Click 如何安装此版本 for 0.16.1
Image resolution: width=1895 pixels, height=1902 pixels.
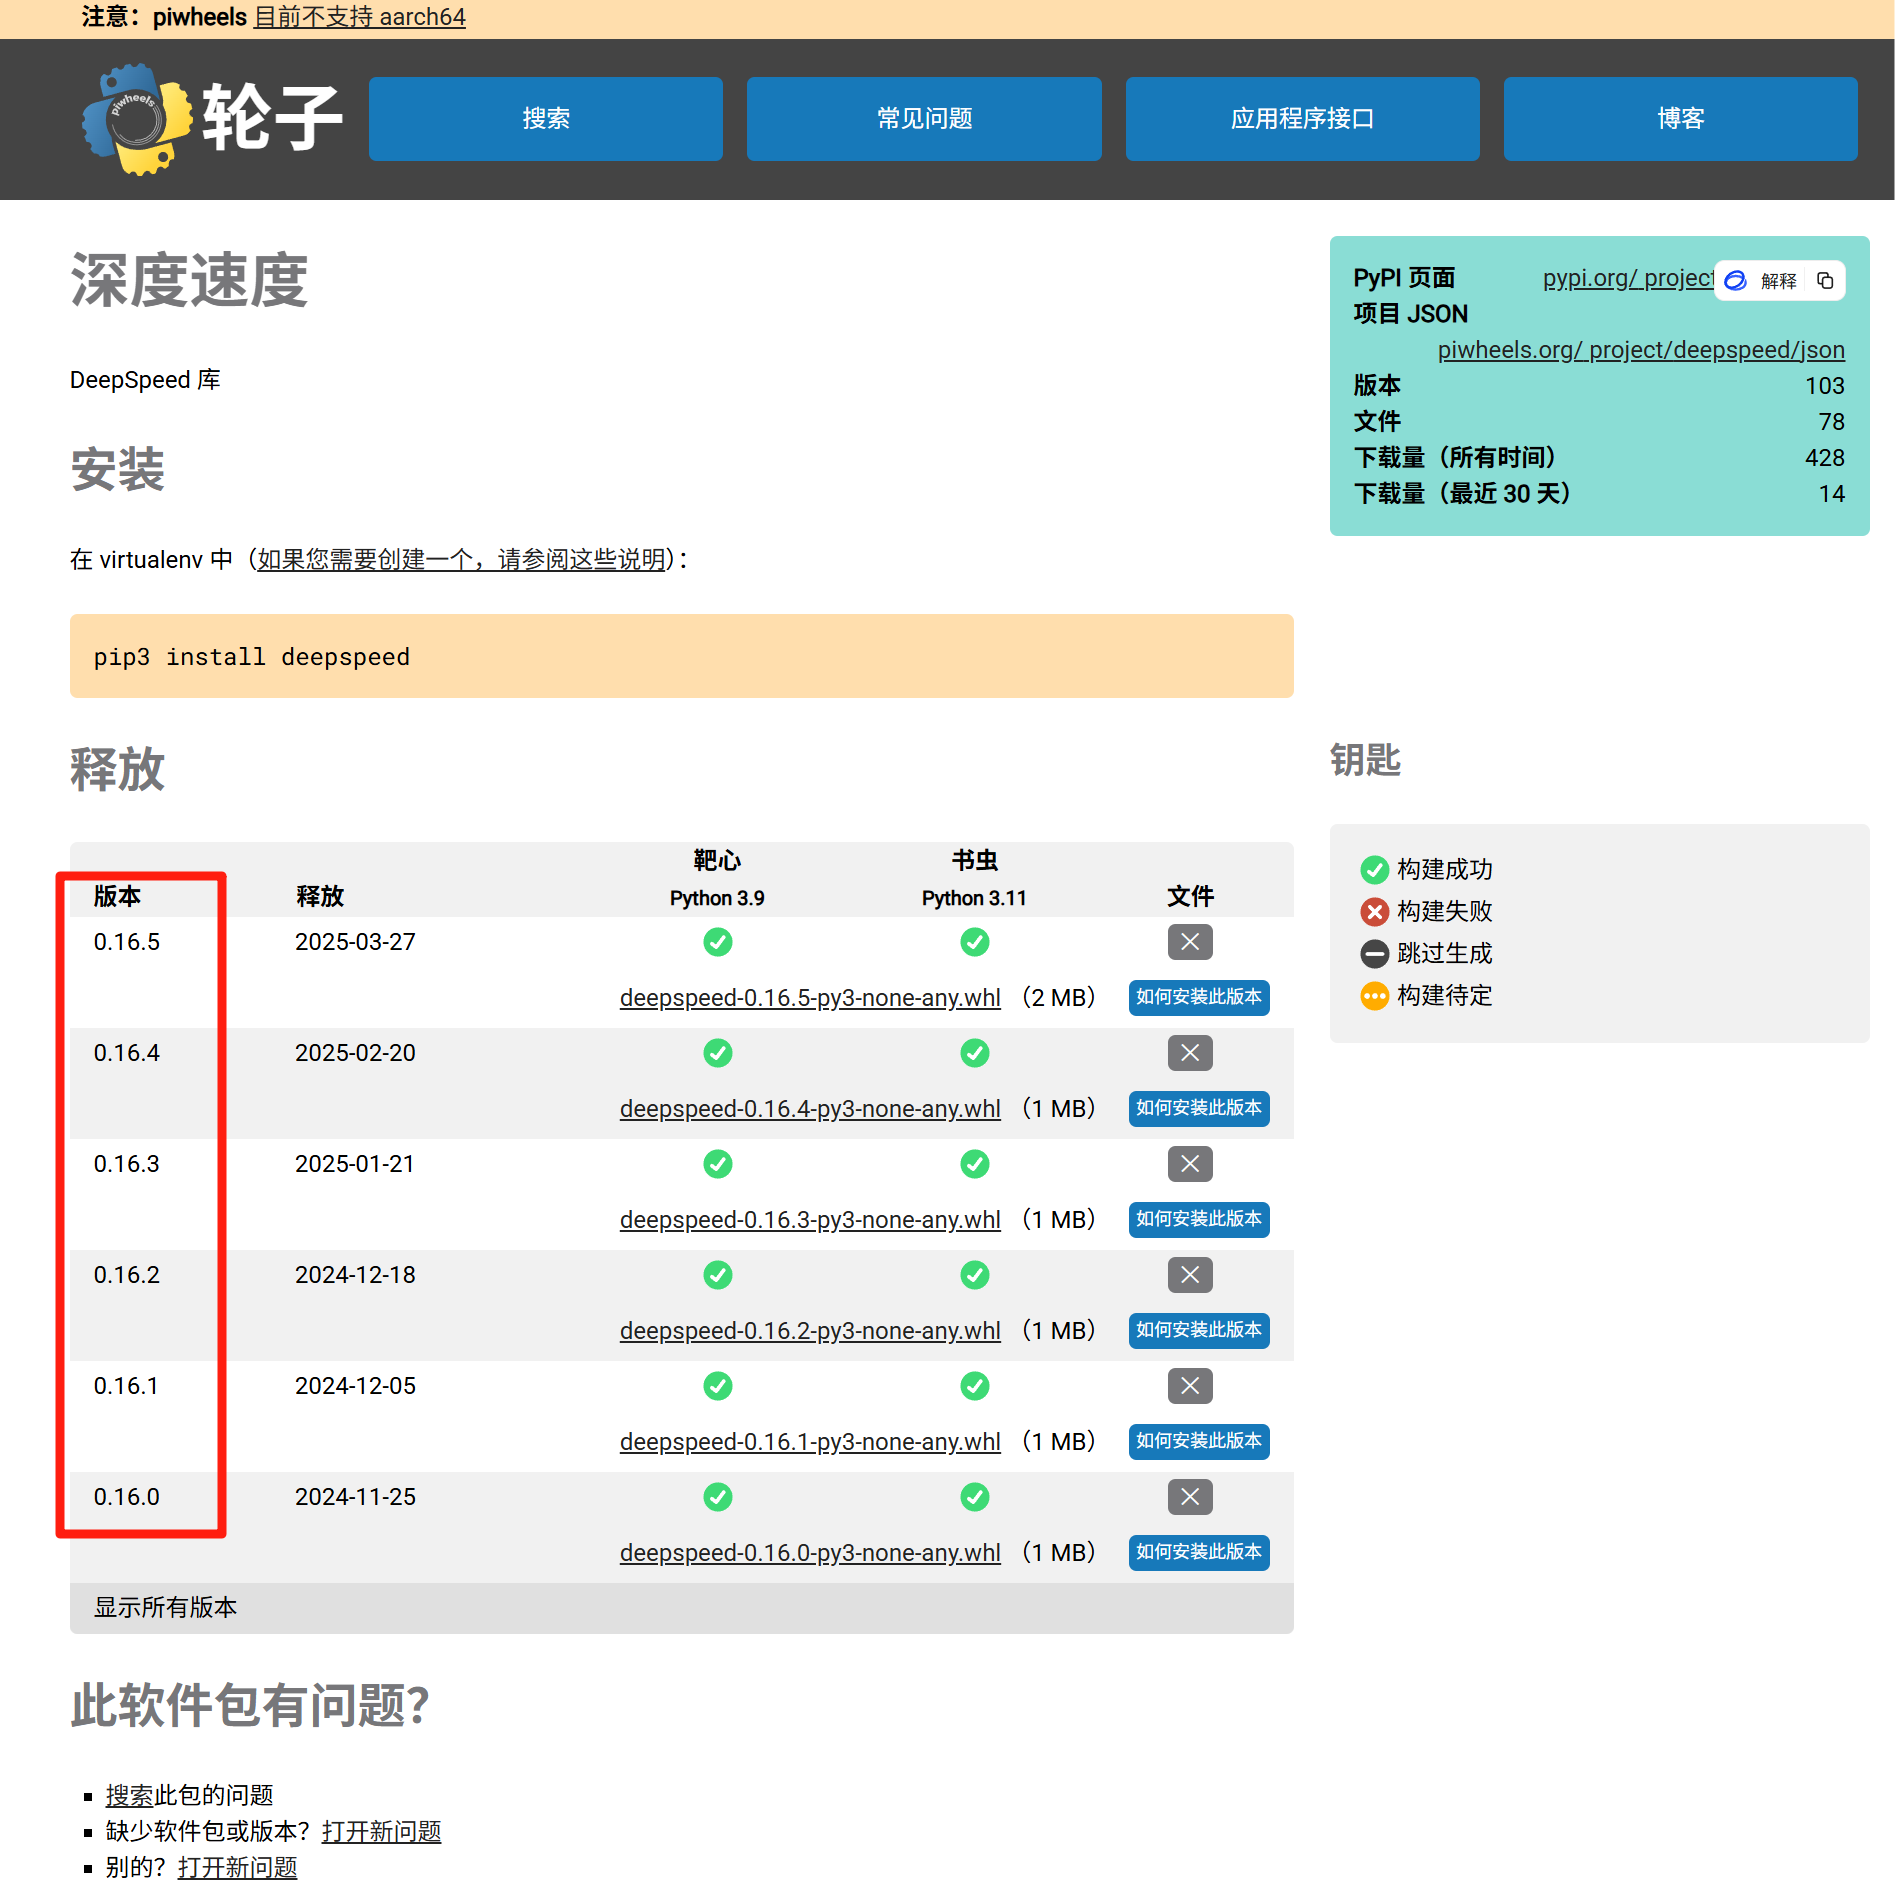click(x=1199, y=1441)
